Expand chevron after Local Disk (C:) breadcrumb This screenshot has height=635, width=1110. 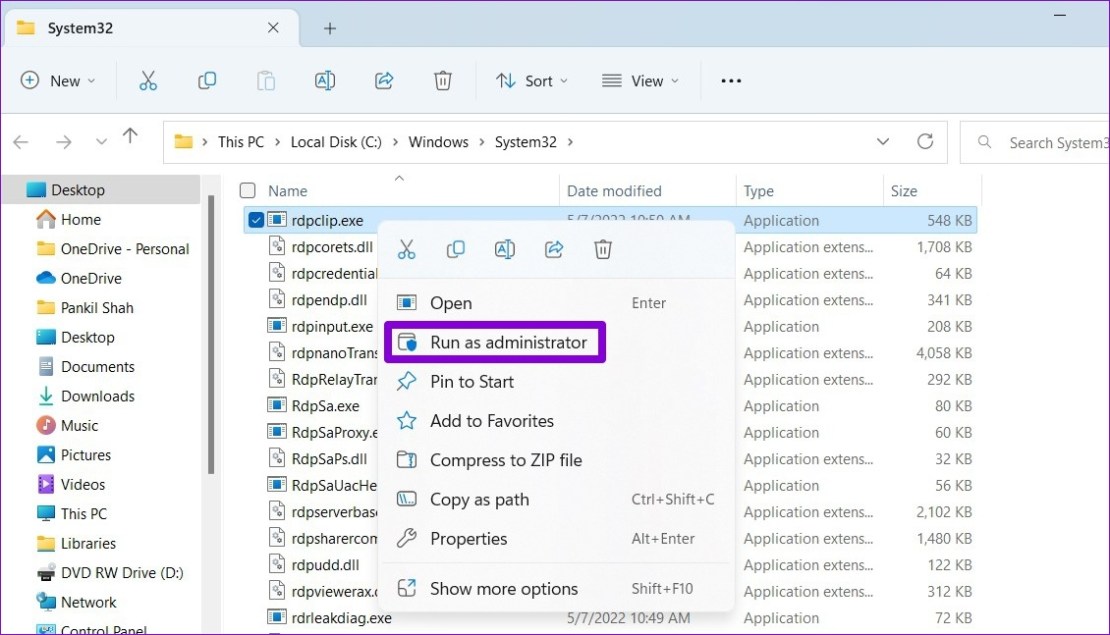click(x=394, y=142)
